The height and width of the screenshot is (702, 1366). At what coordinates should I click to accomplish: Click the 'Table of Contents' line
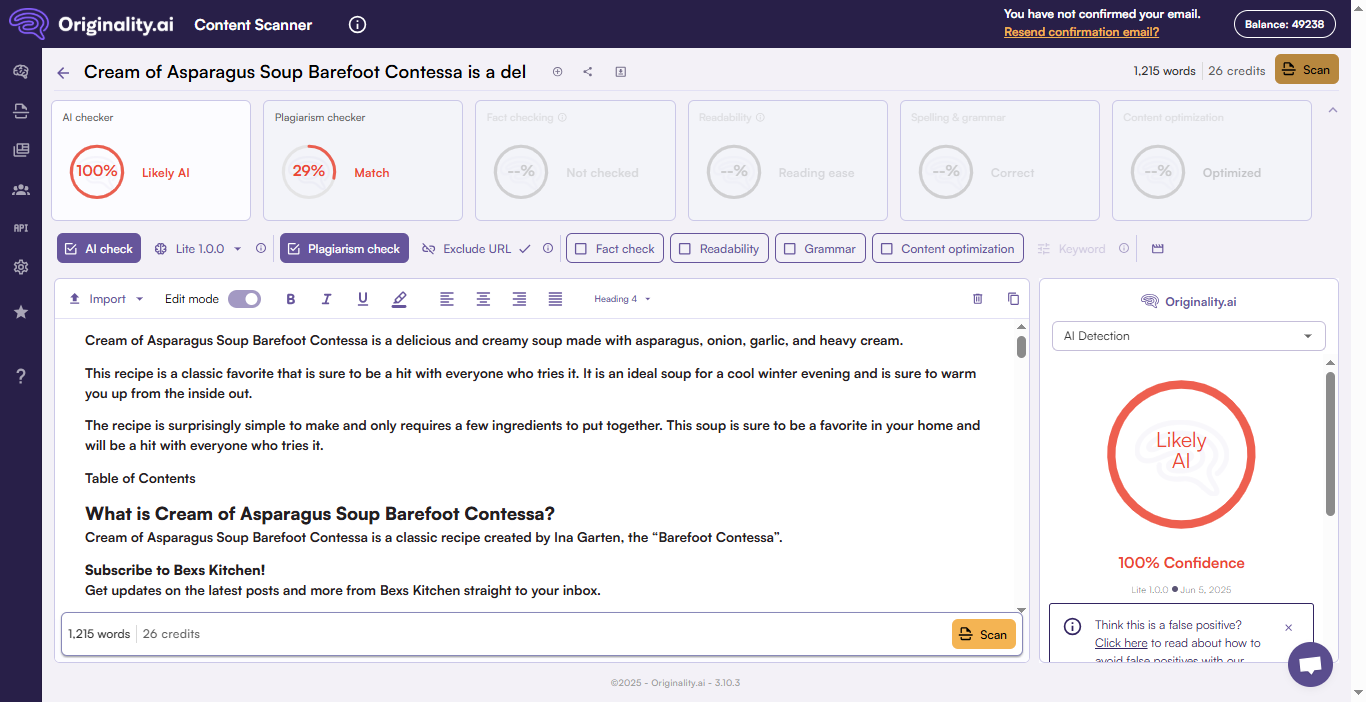tap(140, 478)
